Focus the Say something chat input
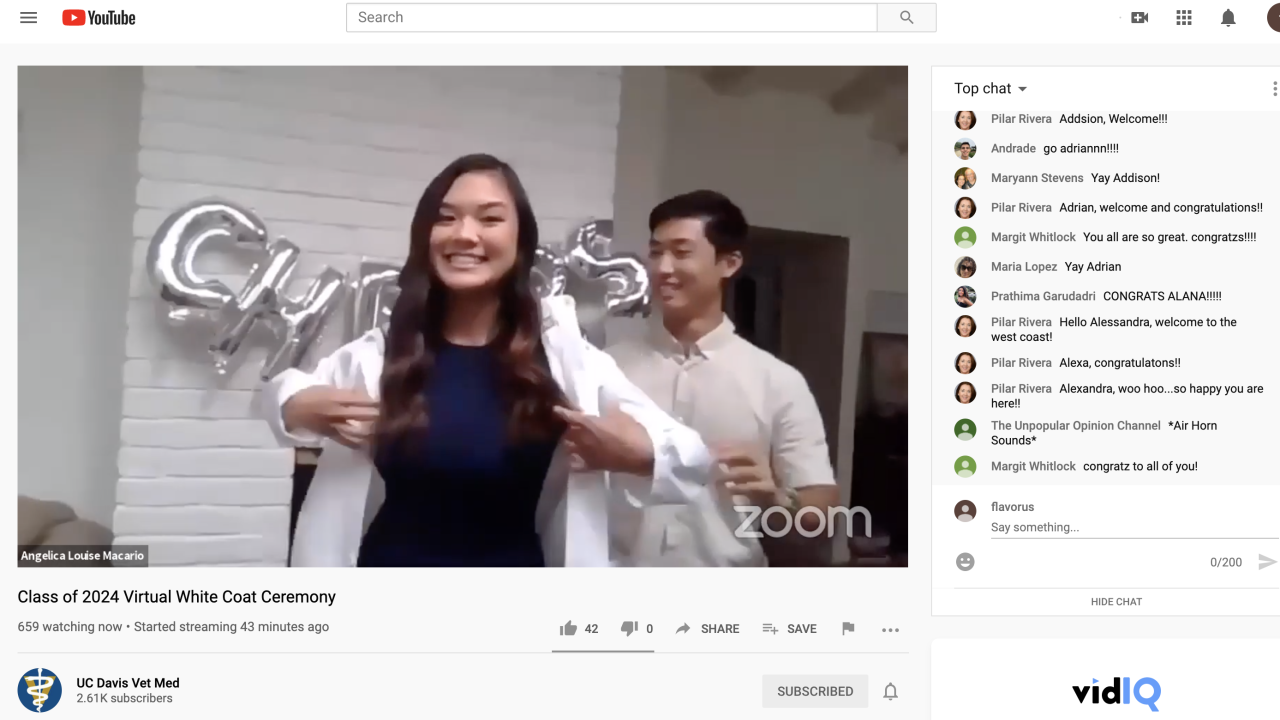Viewport: 1280px width, 720px height. click(1100, 527)
